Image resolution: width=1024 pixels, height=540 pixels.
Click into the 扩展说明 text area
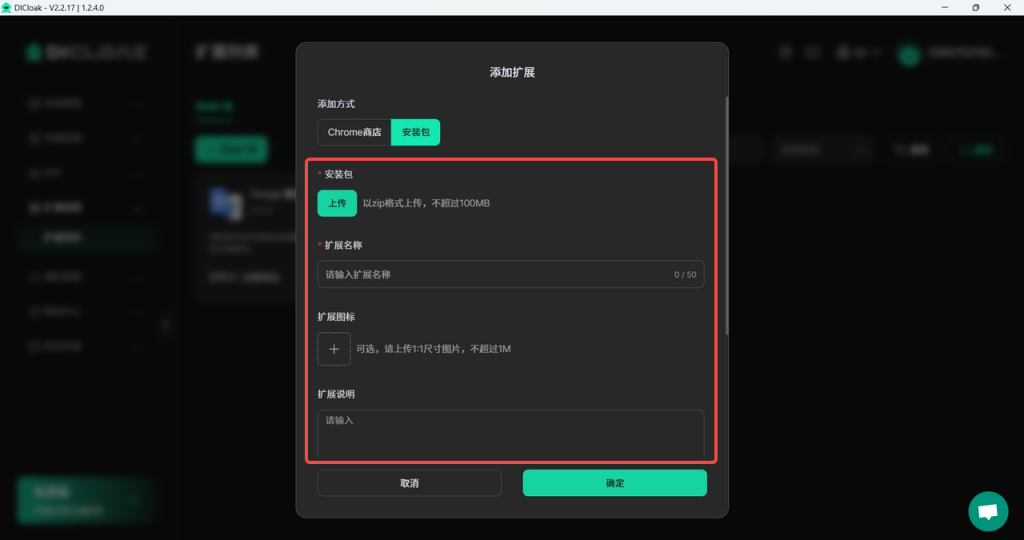coord(510,434)
